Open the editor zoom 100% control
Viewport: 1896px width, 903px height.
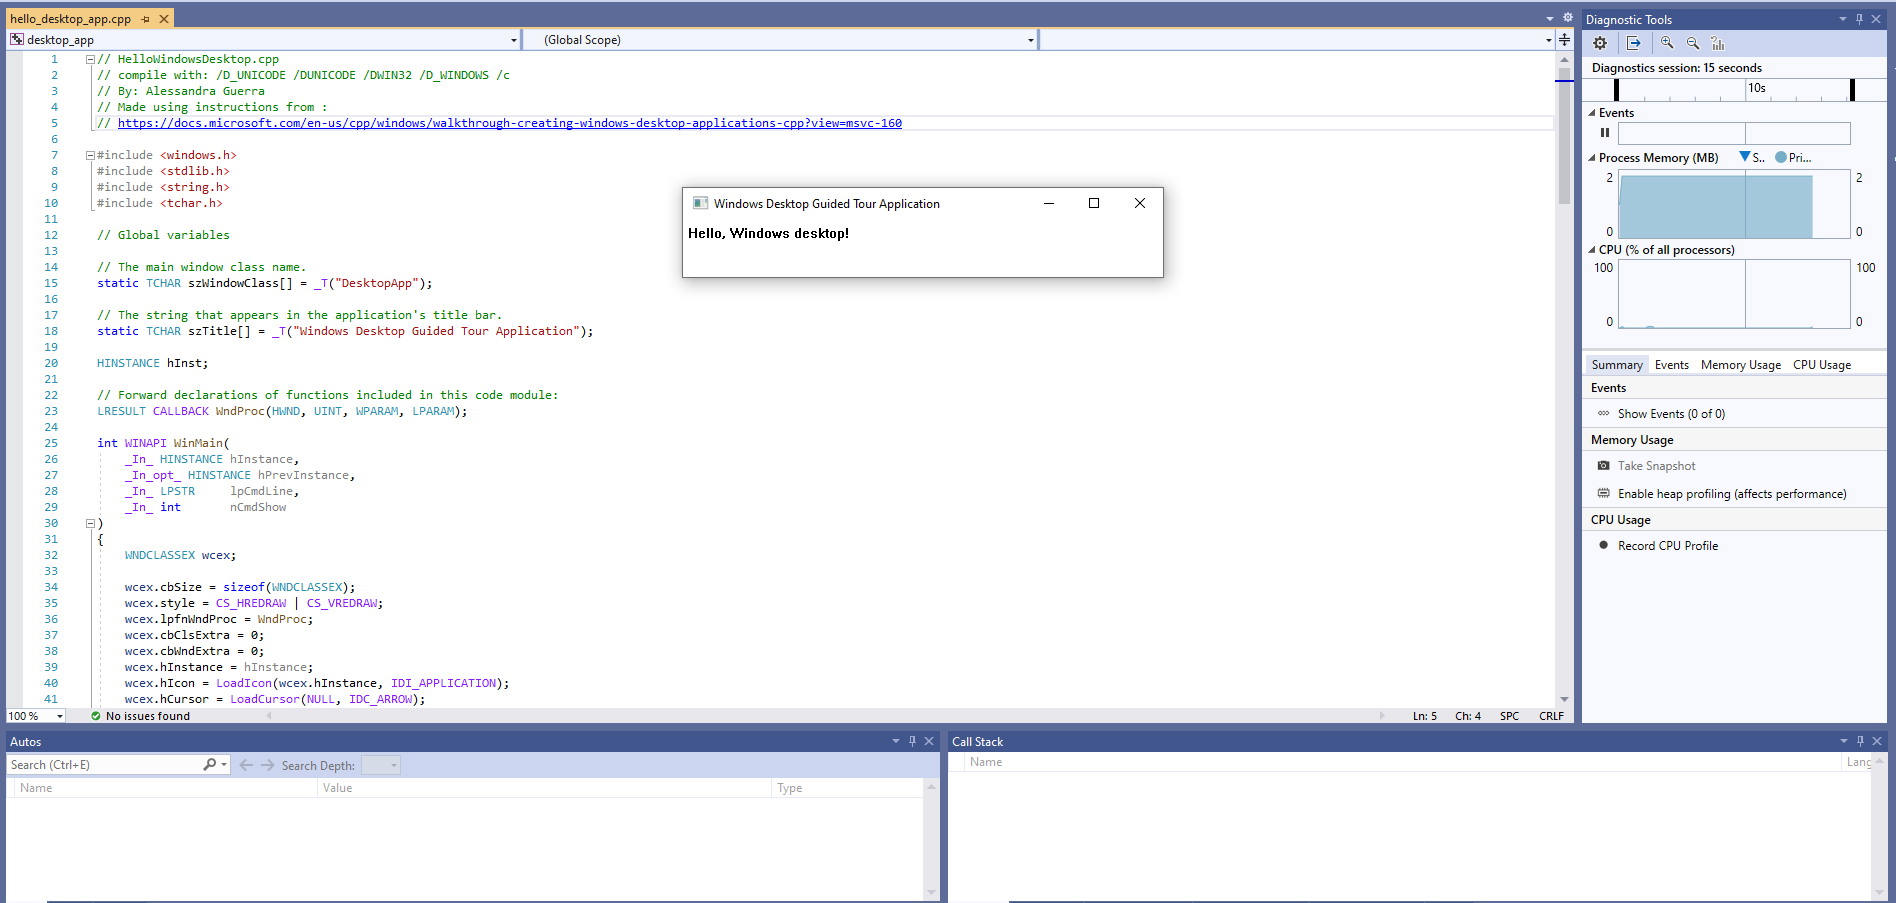coord(33,716)
